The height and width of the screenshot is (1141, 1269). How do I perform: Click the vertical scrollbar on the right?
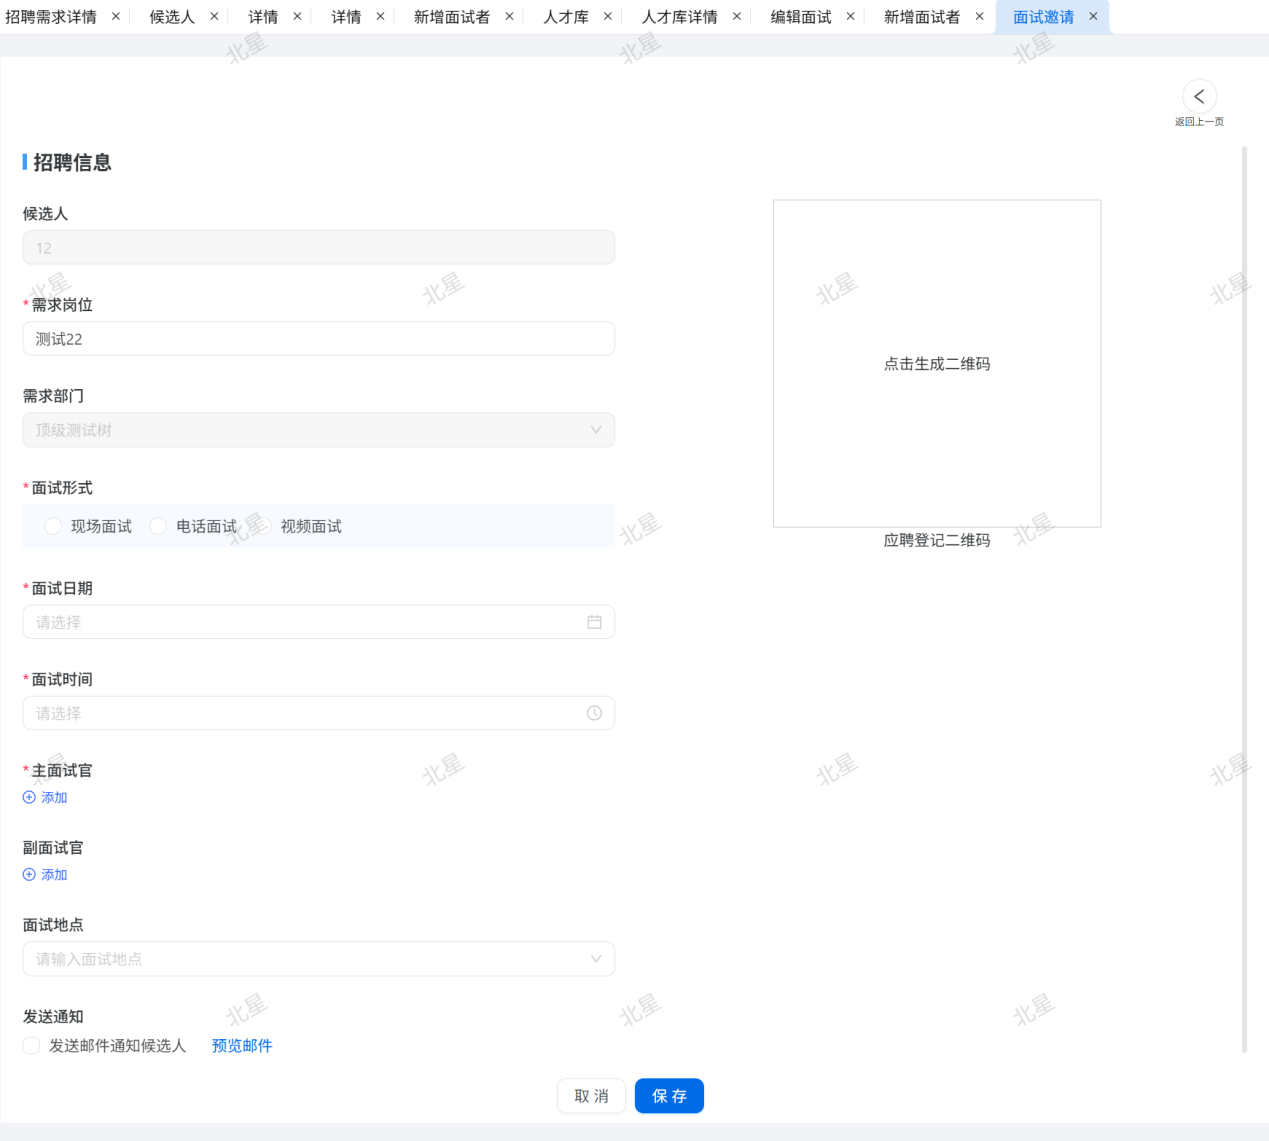[1244, 600]
